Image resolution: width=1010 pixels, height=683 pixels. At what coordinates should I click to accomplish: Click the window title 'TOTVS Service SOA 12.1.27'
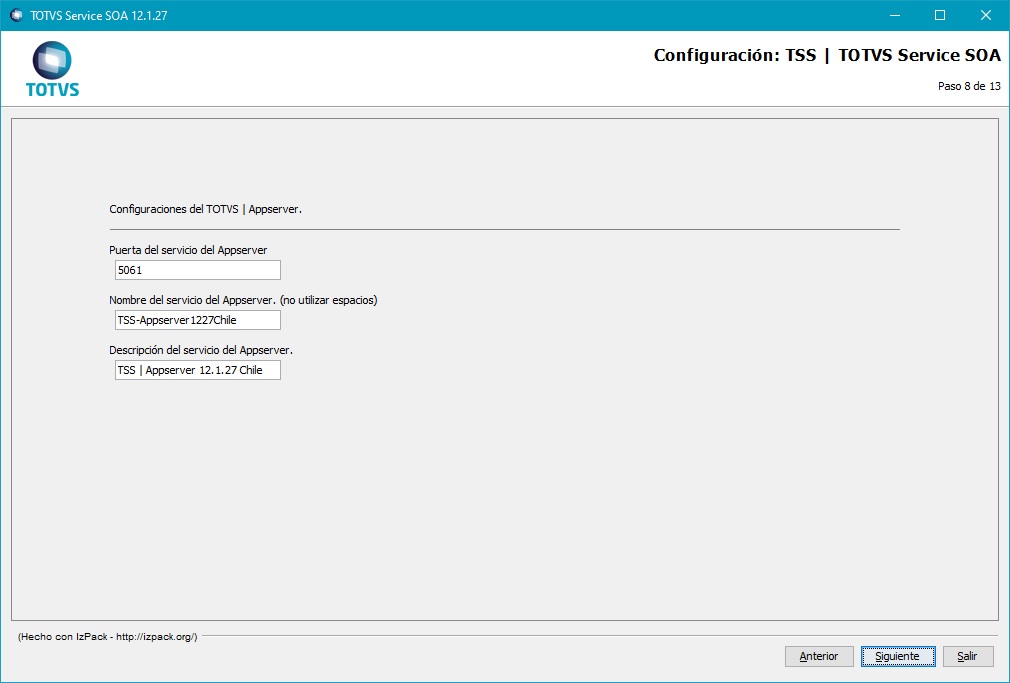click(x=99, y=15)
